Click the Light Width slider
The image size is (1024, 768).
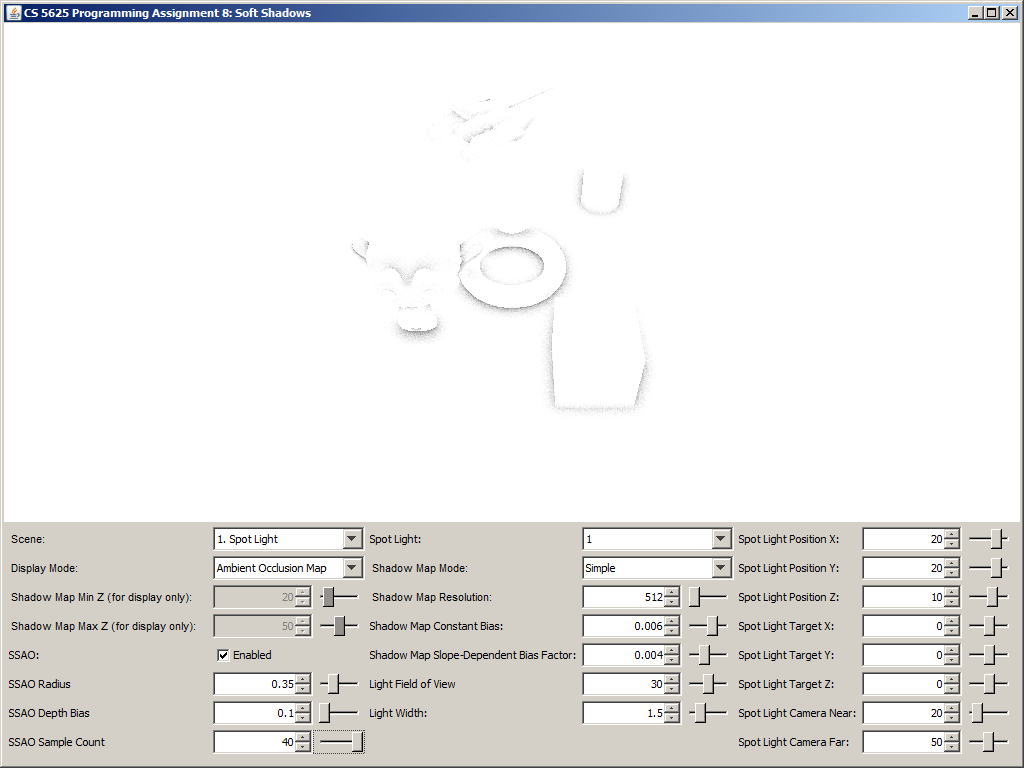tap(708, 713)
